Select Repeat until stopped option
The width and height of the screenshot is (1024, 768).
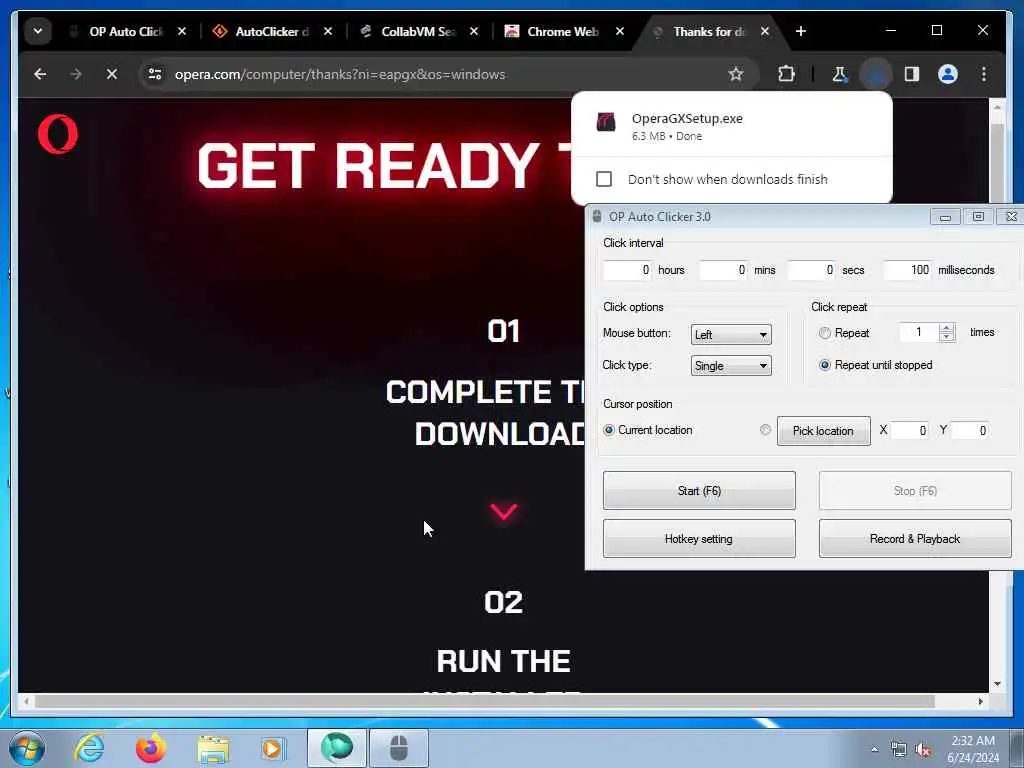pos(825,365)
